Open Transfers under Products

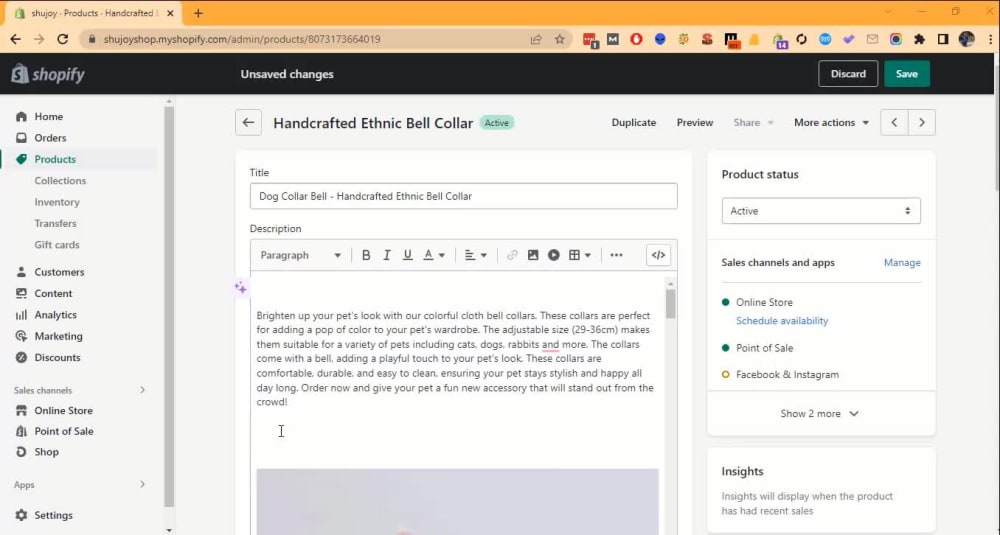(x=55, y=223)
